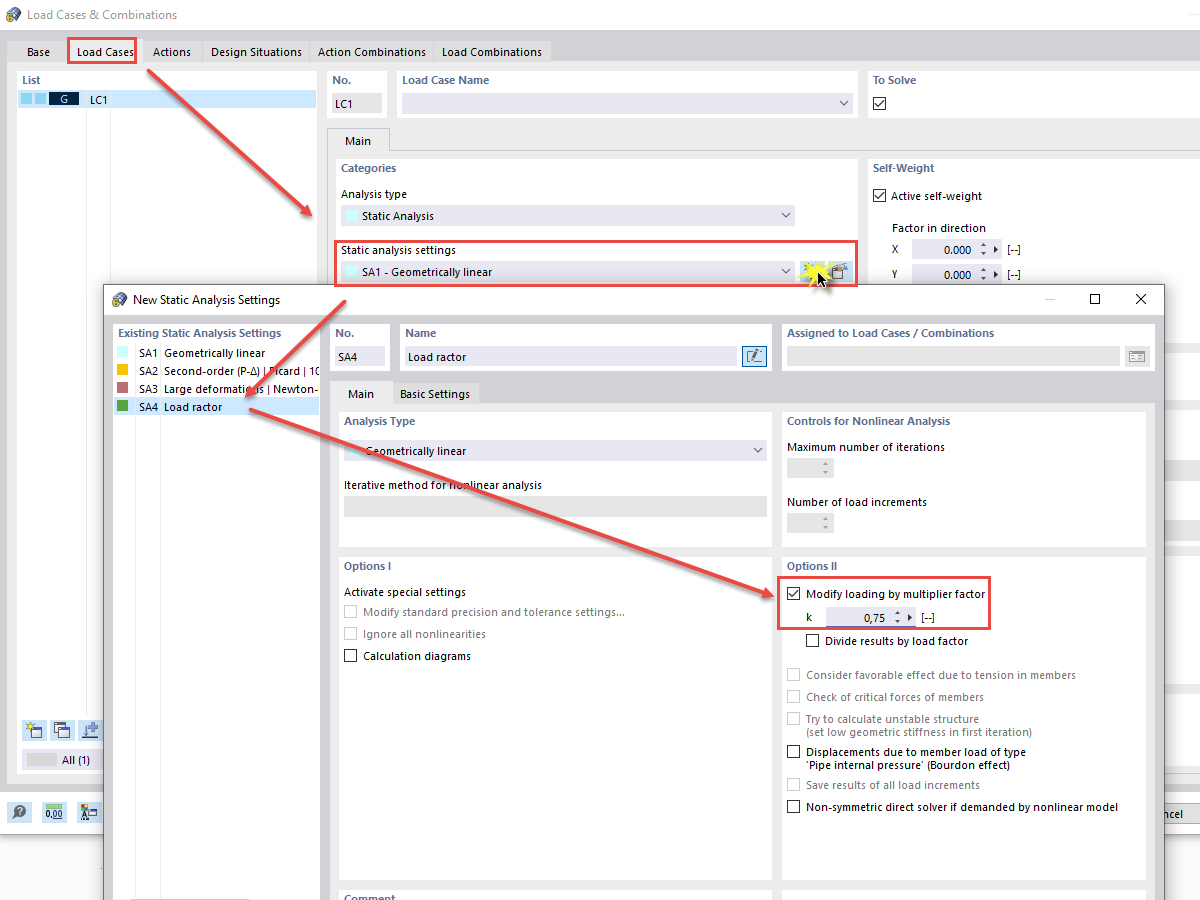
Task: Click the X factor spinner arrows
Action: point(983,250)
